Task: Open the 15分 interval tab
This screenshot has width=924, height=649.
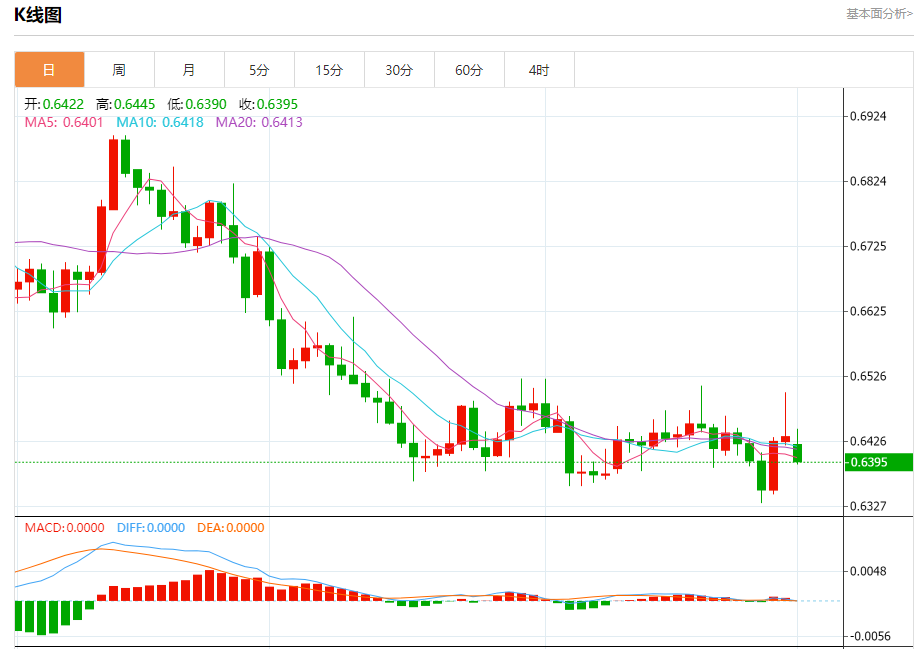Action: 329,70
